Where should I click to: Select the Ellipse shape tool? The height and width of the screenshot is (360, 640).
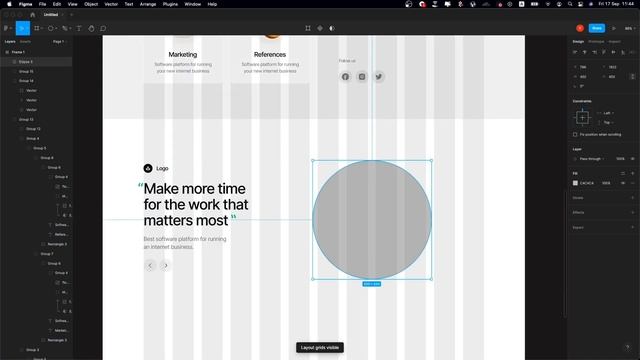51,28
